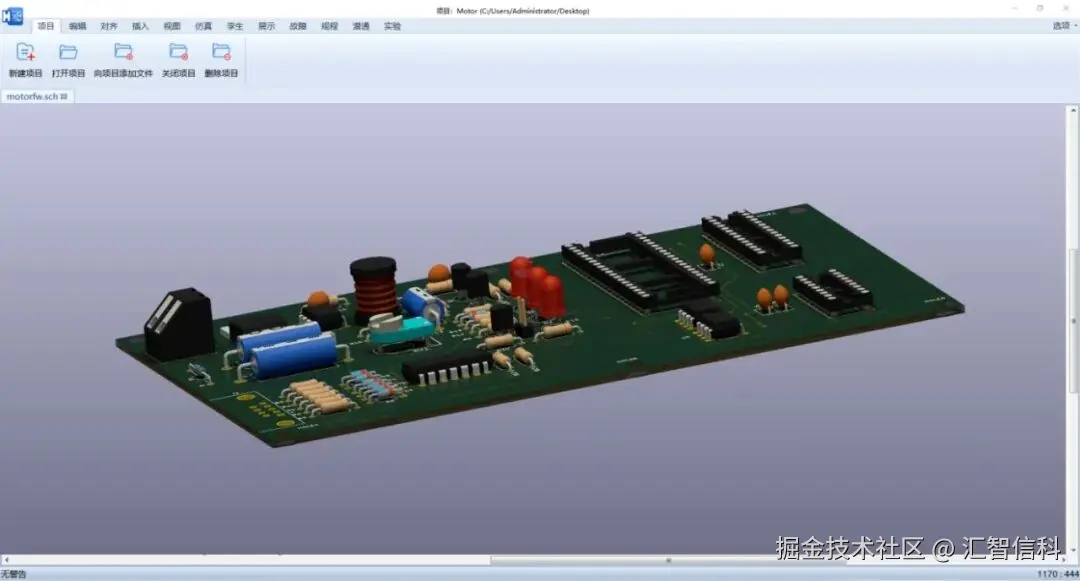This screenshot has height=581, width=1080.
Task: Select the 规程 ribbon tab
Action: (x=329, y=26)
